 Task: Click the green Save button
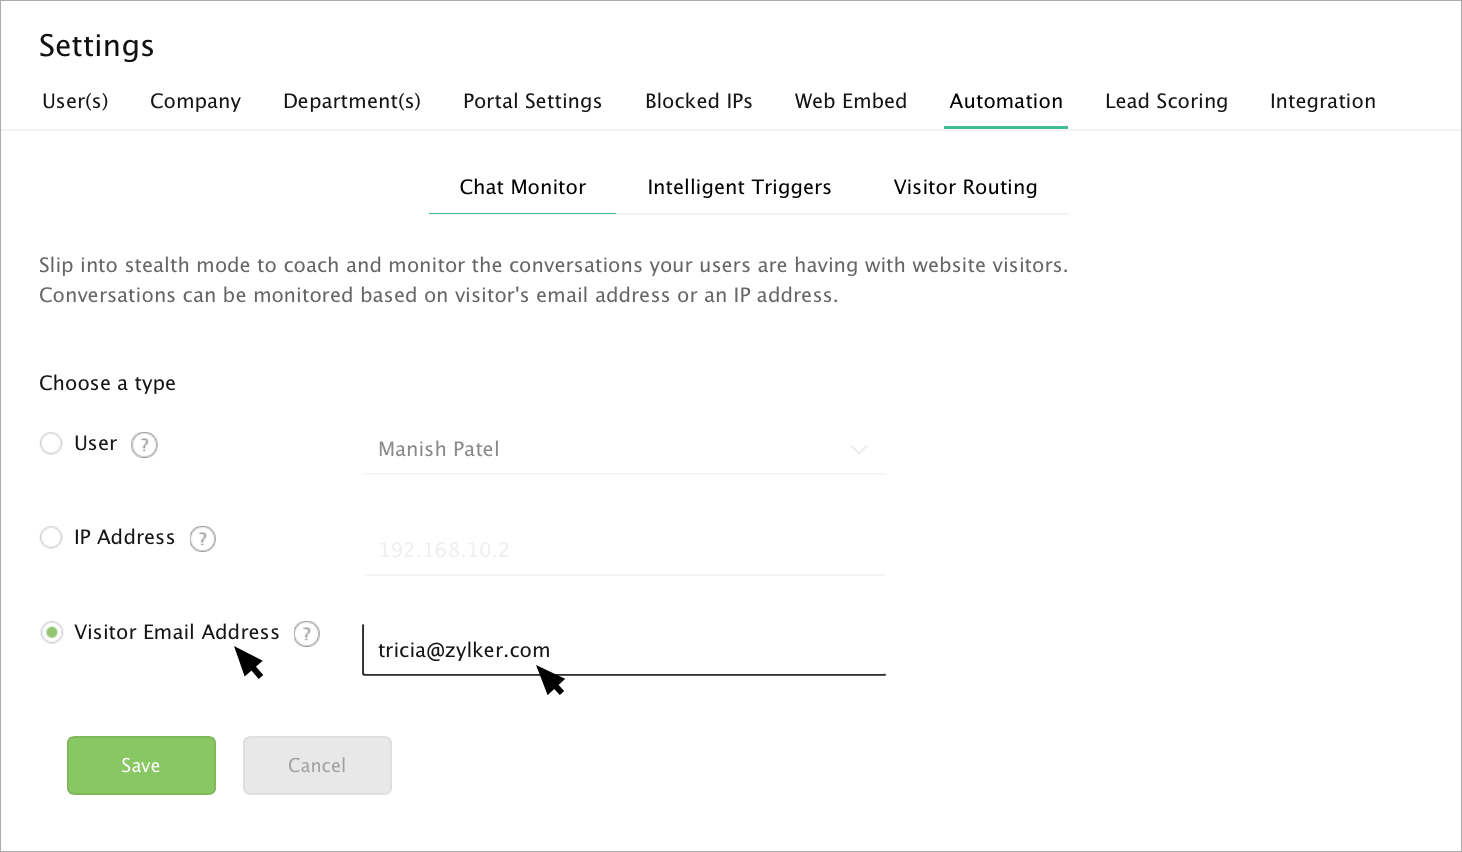141,765
